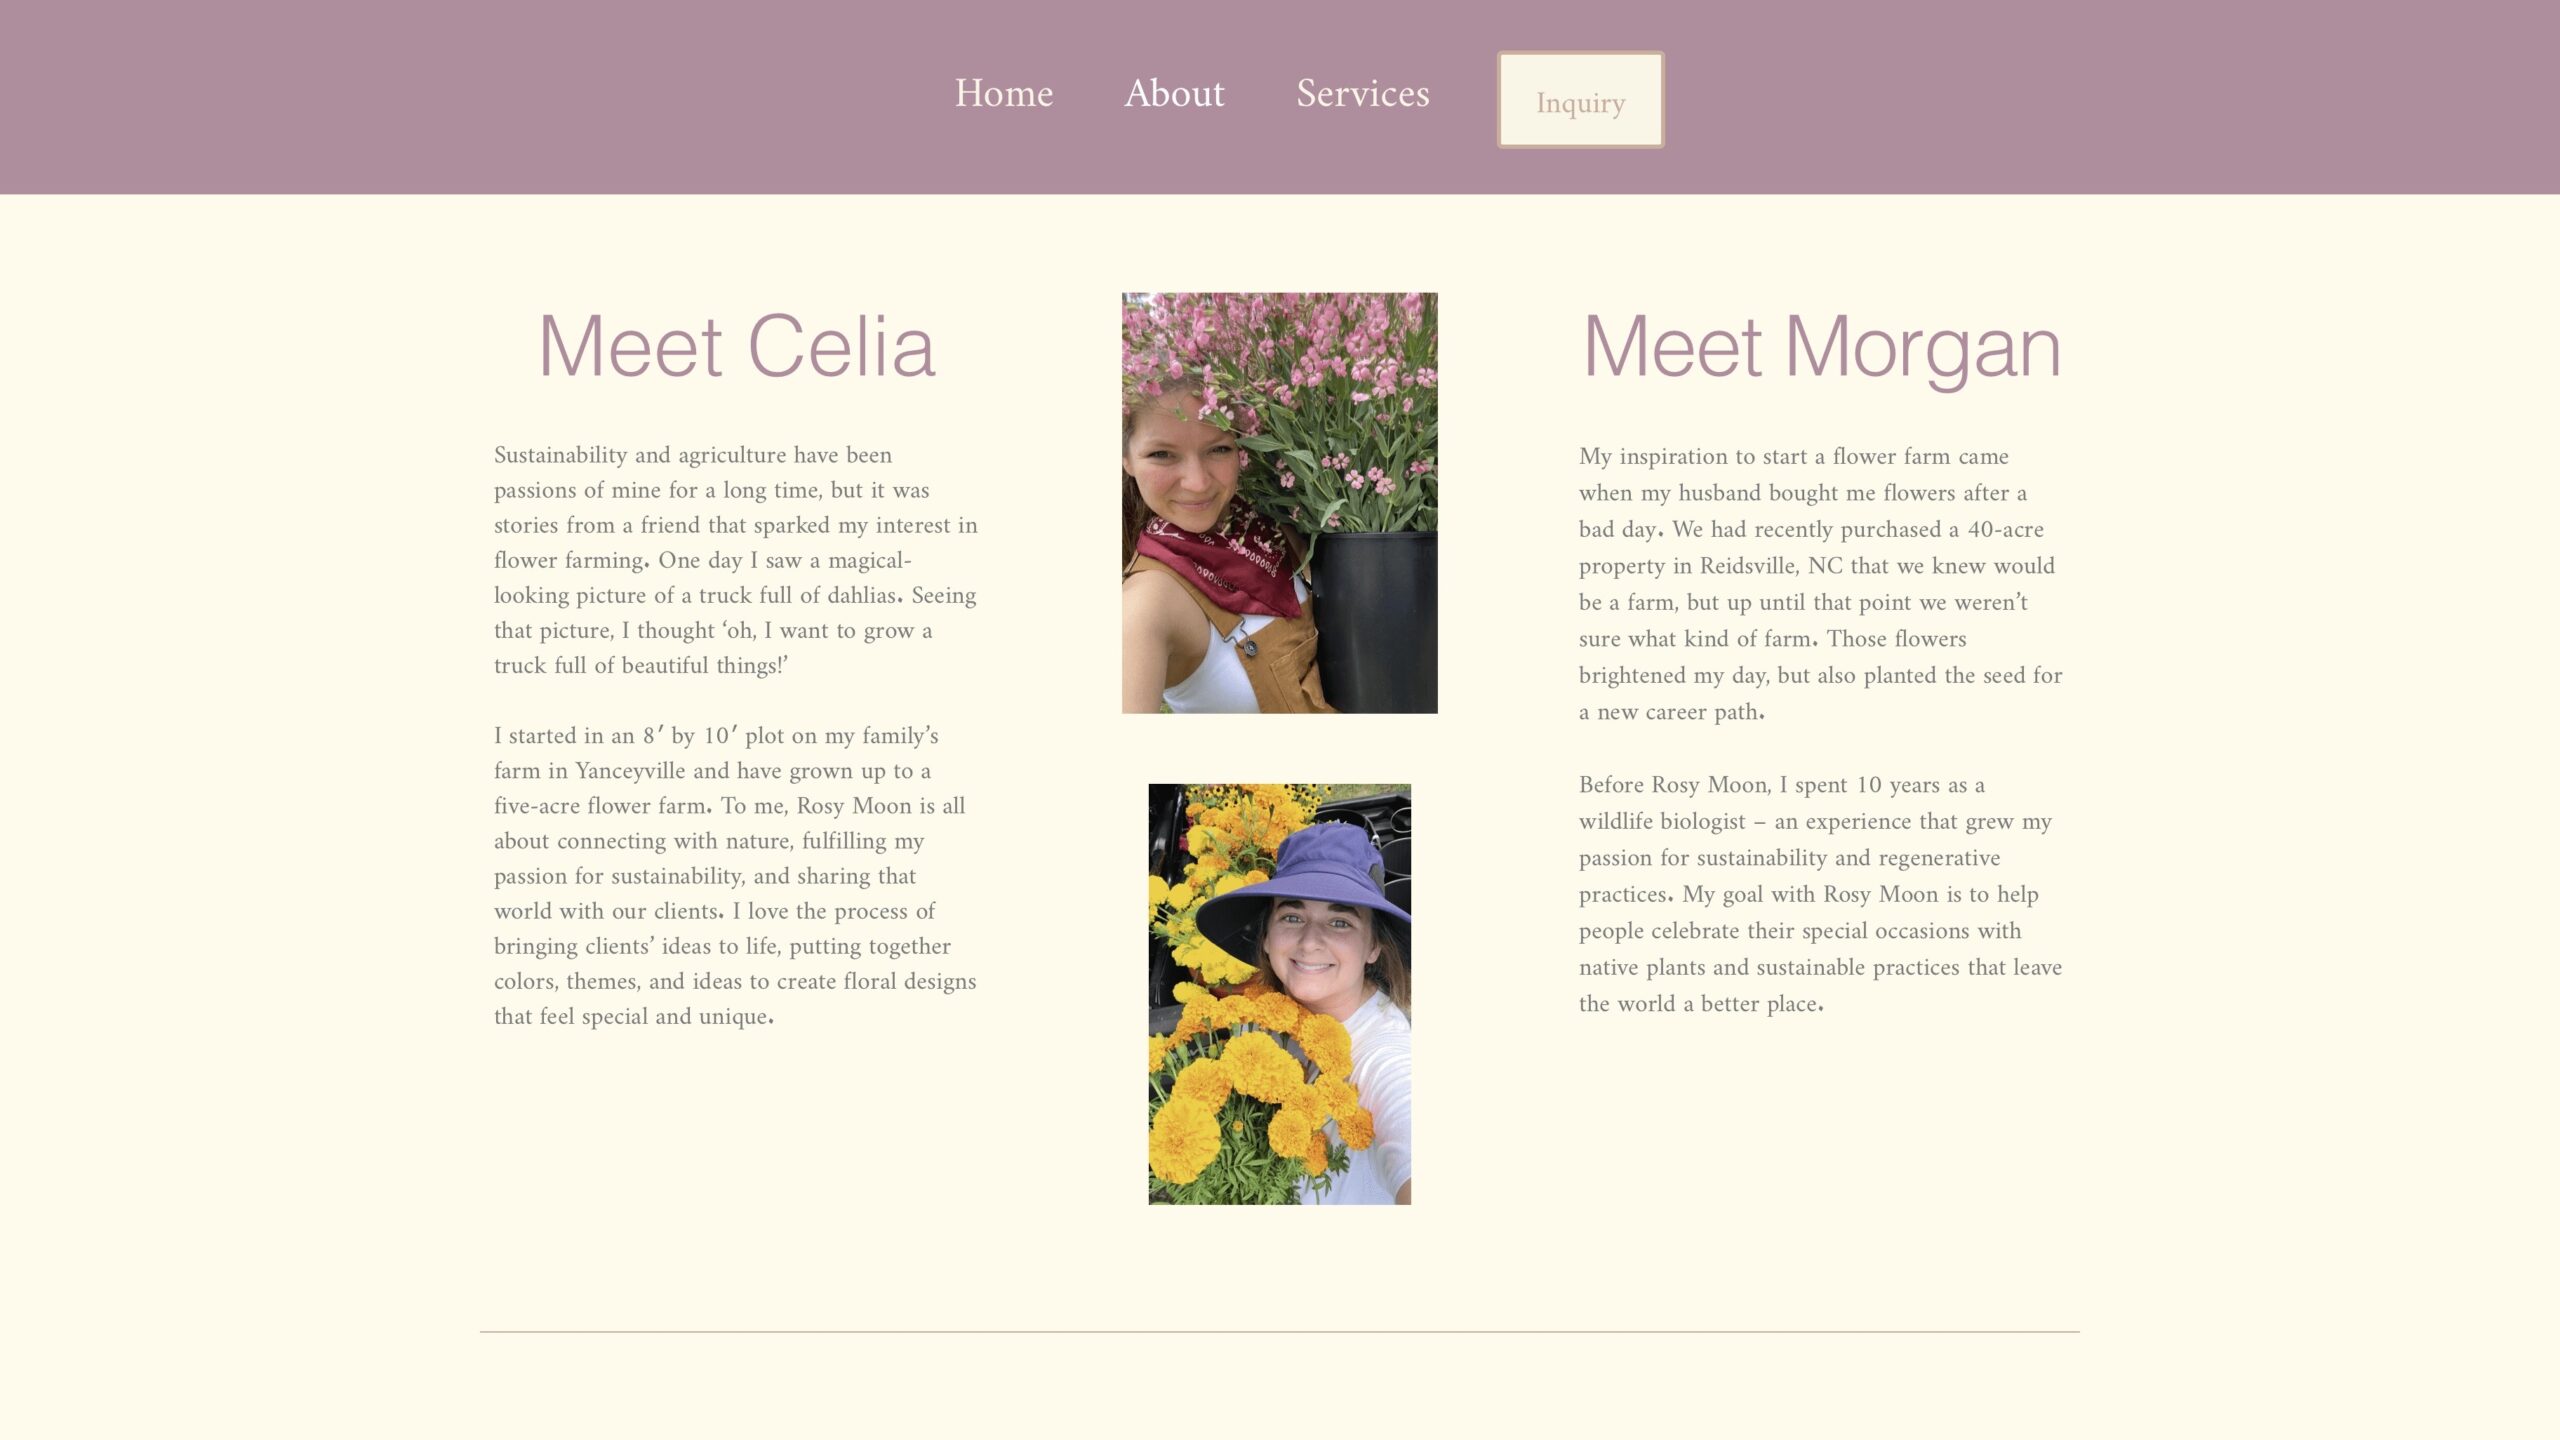2560x1440 pixels.
Task: Click the paragraph beginning "My inspiration to start"
Action: point(1820,584)
